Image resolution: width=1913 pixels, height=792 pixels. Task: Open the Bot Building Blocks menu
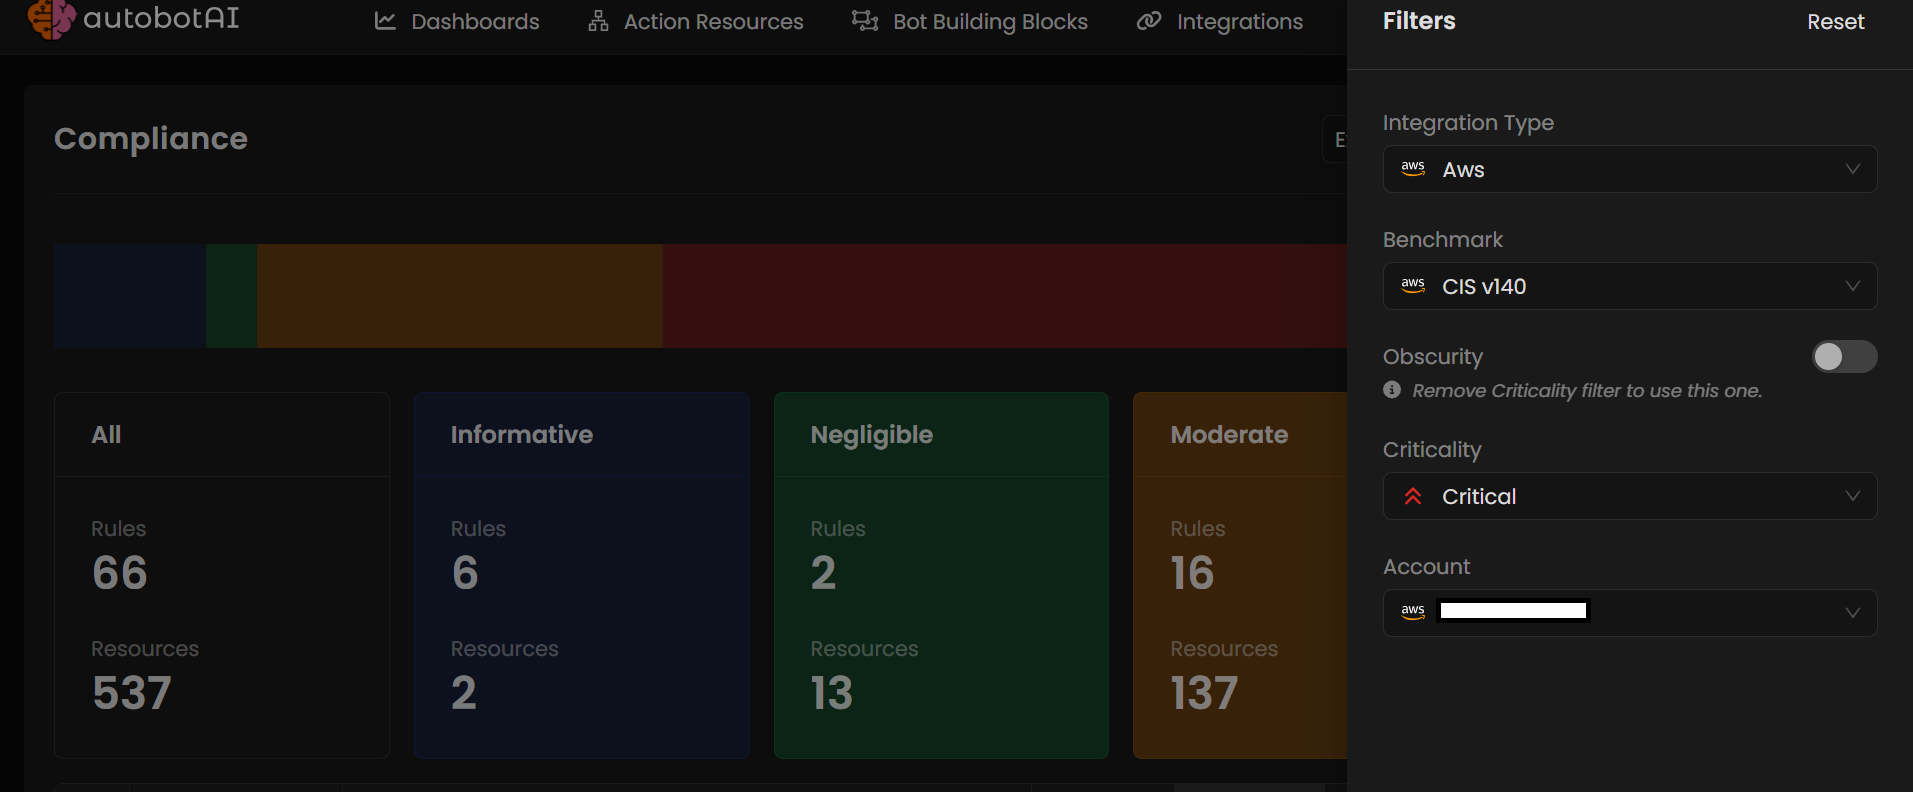click(x=970, y=21)
